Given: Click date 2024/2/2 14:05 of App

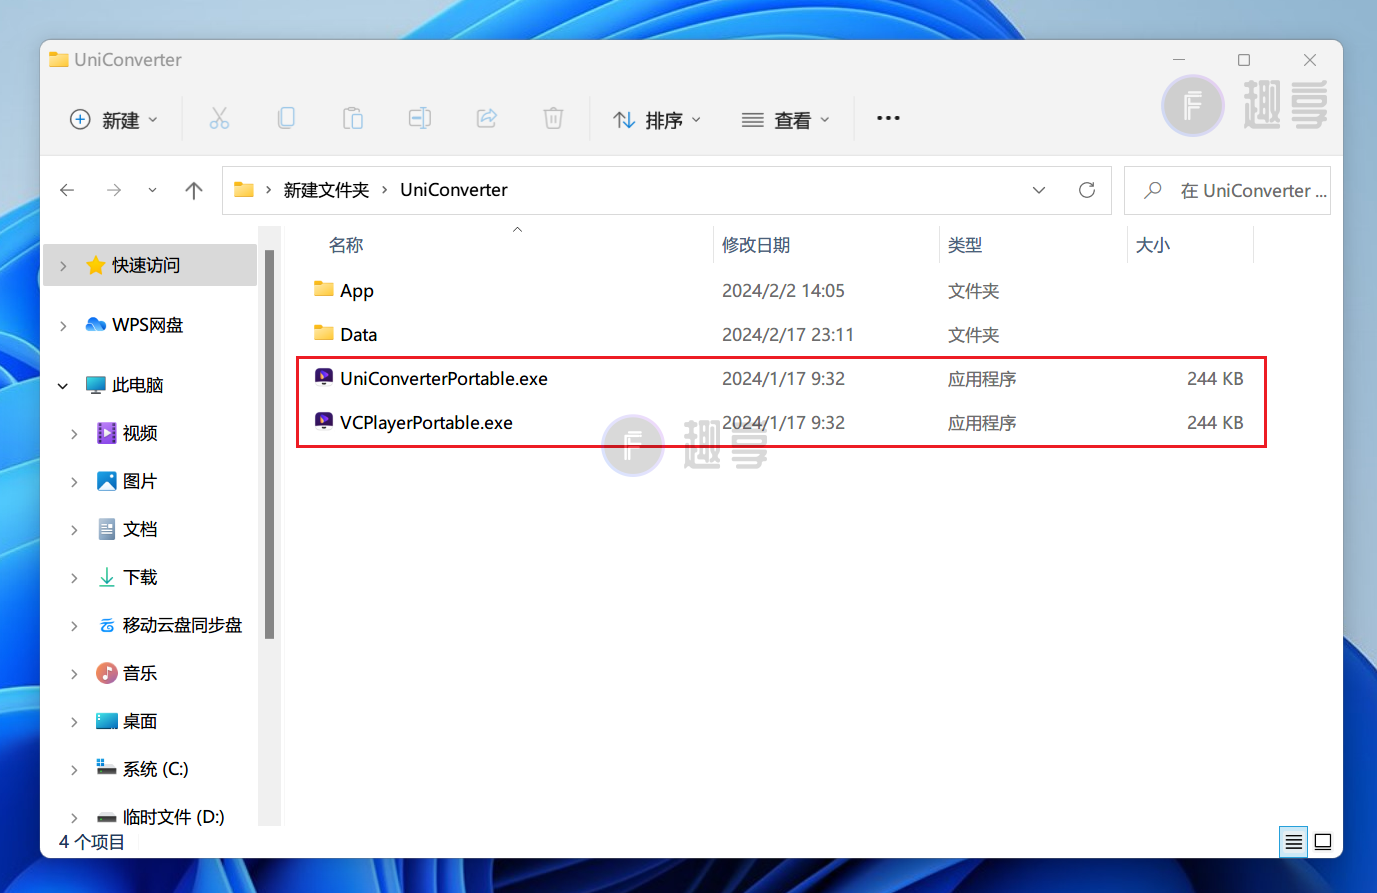Looking at the screenshot, I should click(x=783, y=291).
